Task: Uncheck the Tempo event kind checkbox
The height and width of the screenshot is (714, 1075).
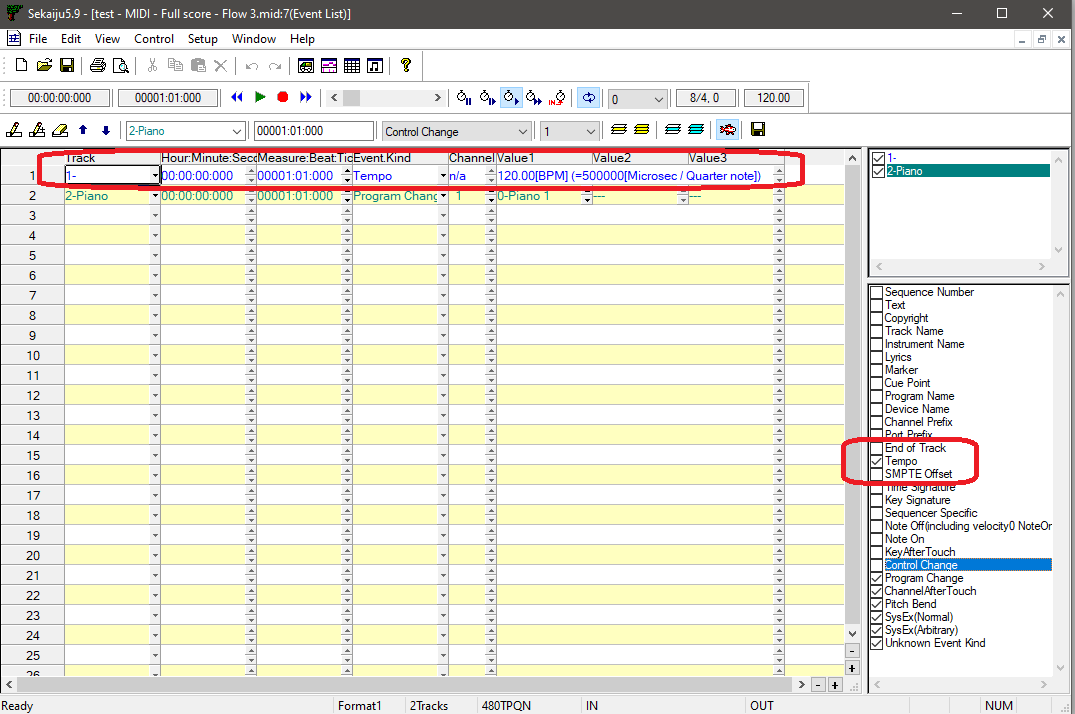Action: coord(877,461)
